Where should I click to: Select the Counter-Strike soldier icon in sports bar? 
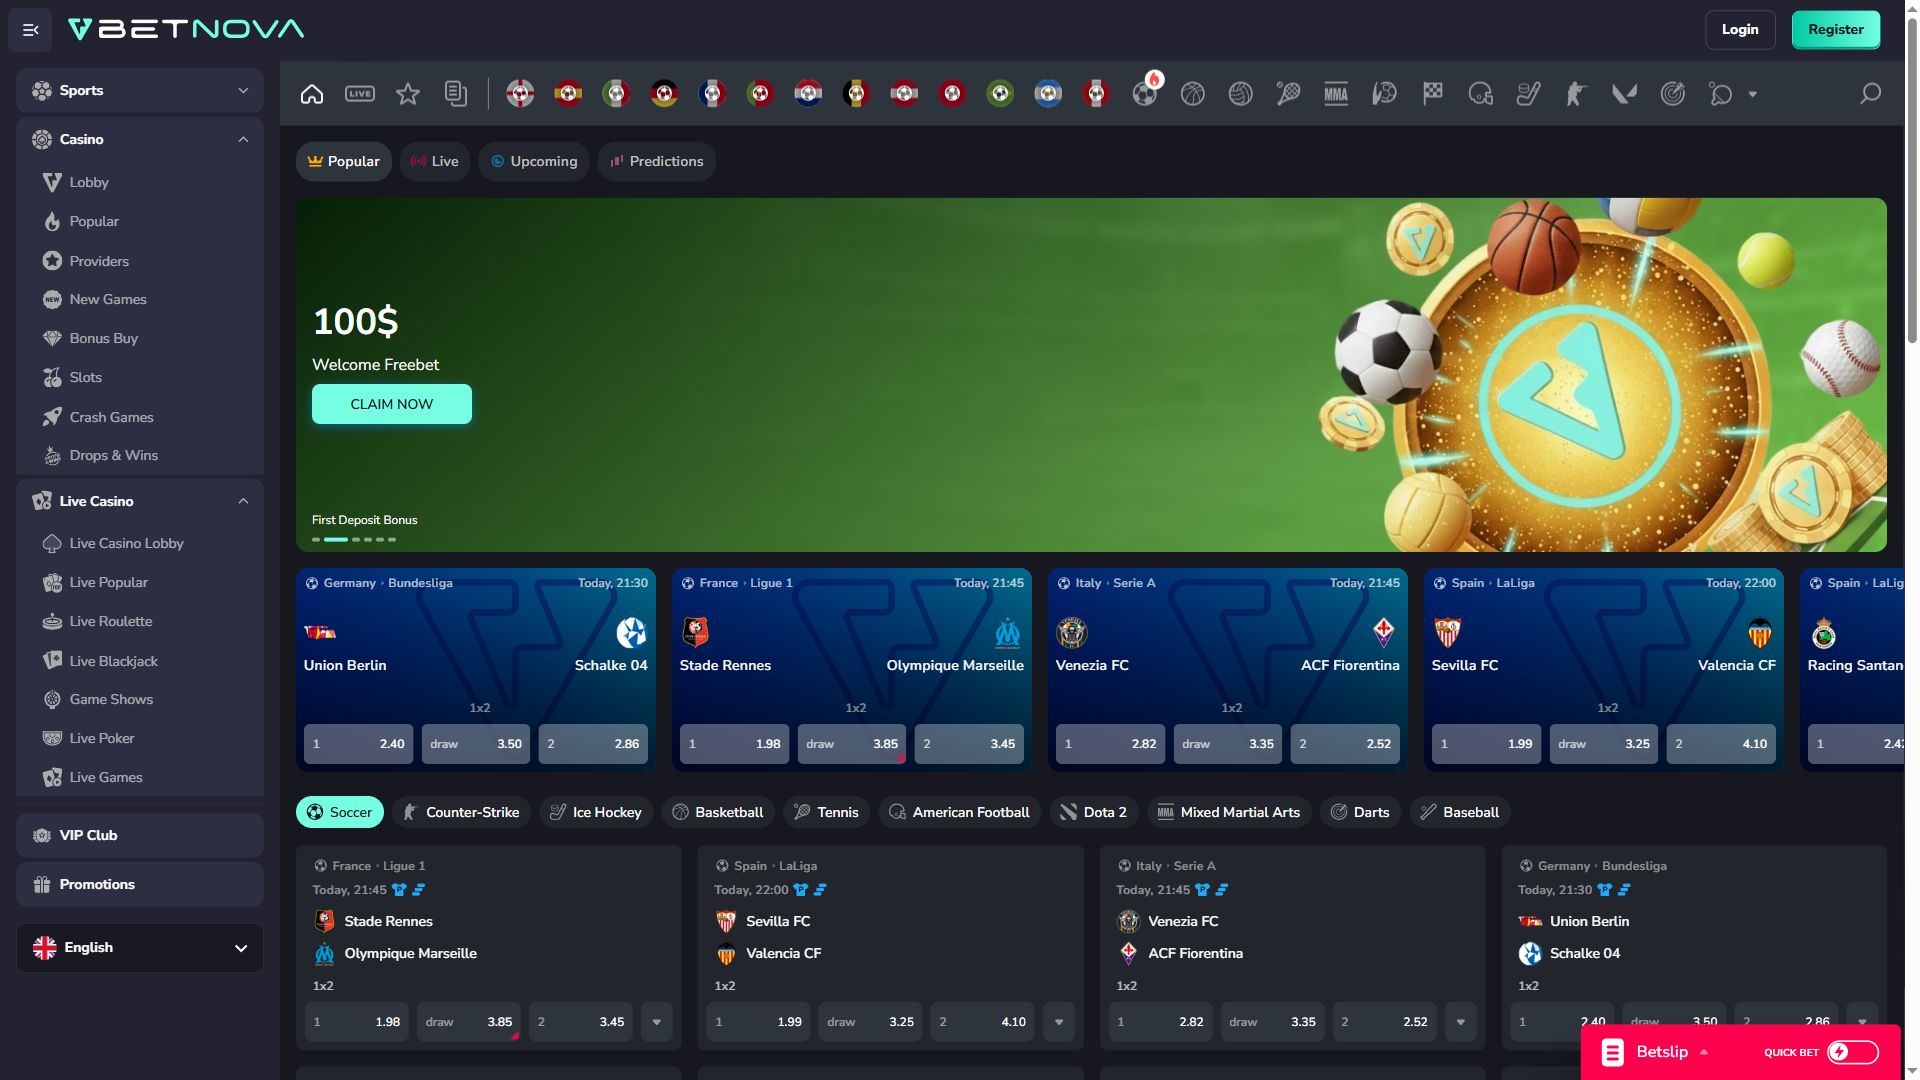tap(1577, 94)
